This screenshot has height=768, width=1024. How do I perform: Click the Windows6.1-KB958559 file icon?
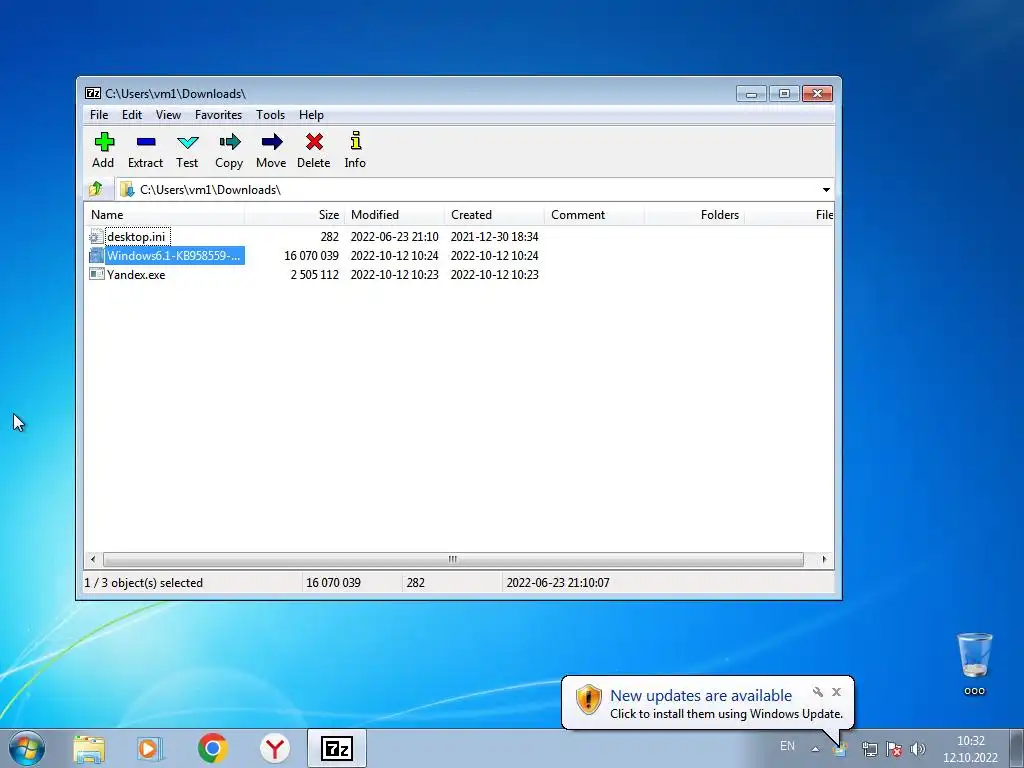point(96,255)
